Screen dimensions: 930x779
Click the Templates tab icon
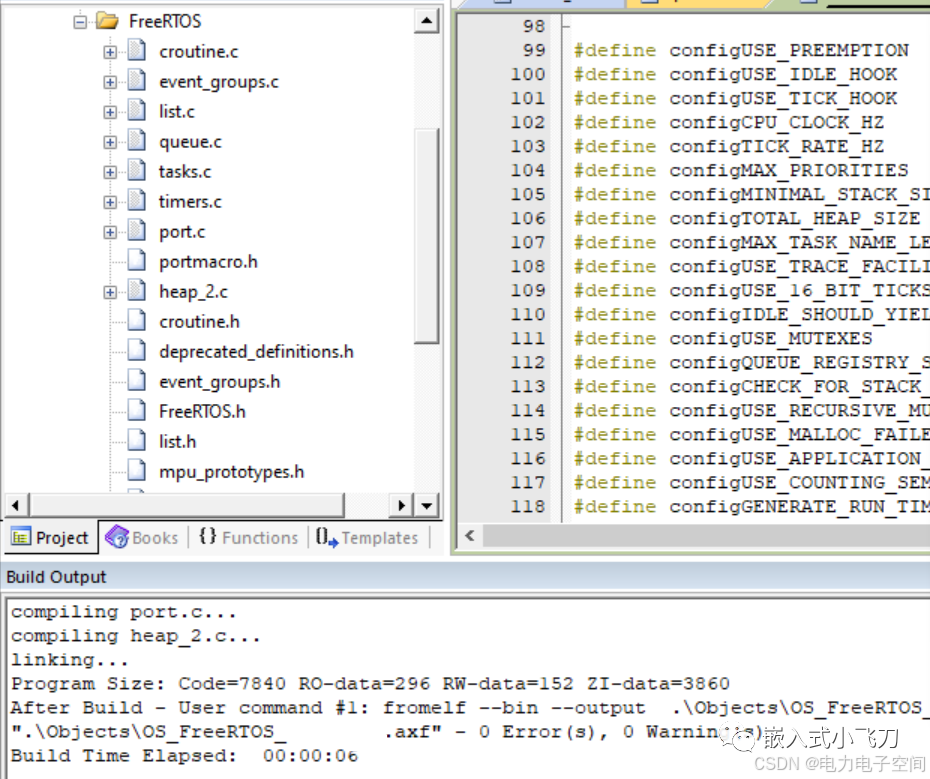tap(324, 537)
